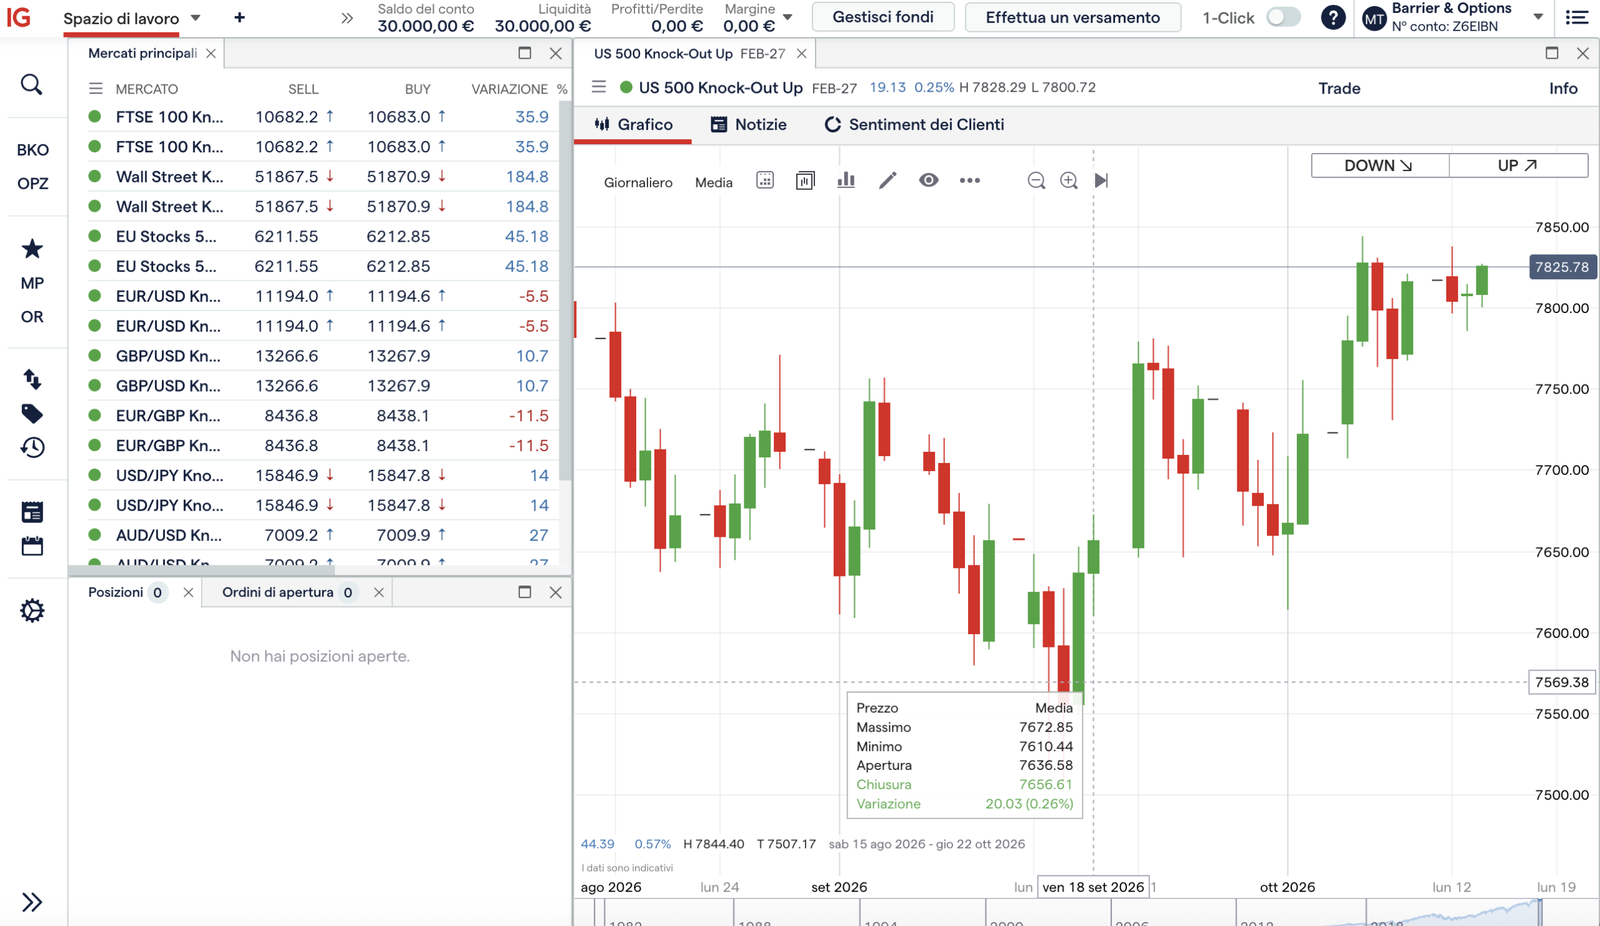Image resolution: width=1600 pixels, height=926 pixels.
Task: Expand the sidebar with double chevron
Action: [32, 902]
